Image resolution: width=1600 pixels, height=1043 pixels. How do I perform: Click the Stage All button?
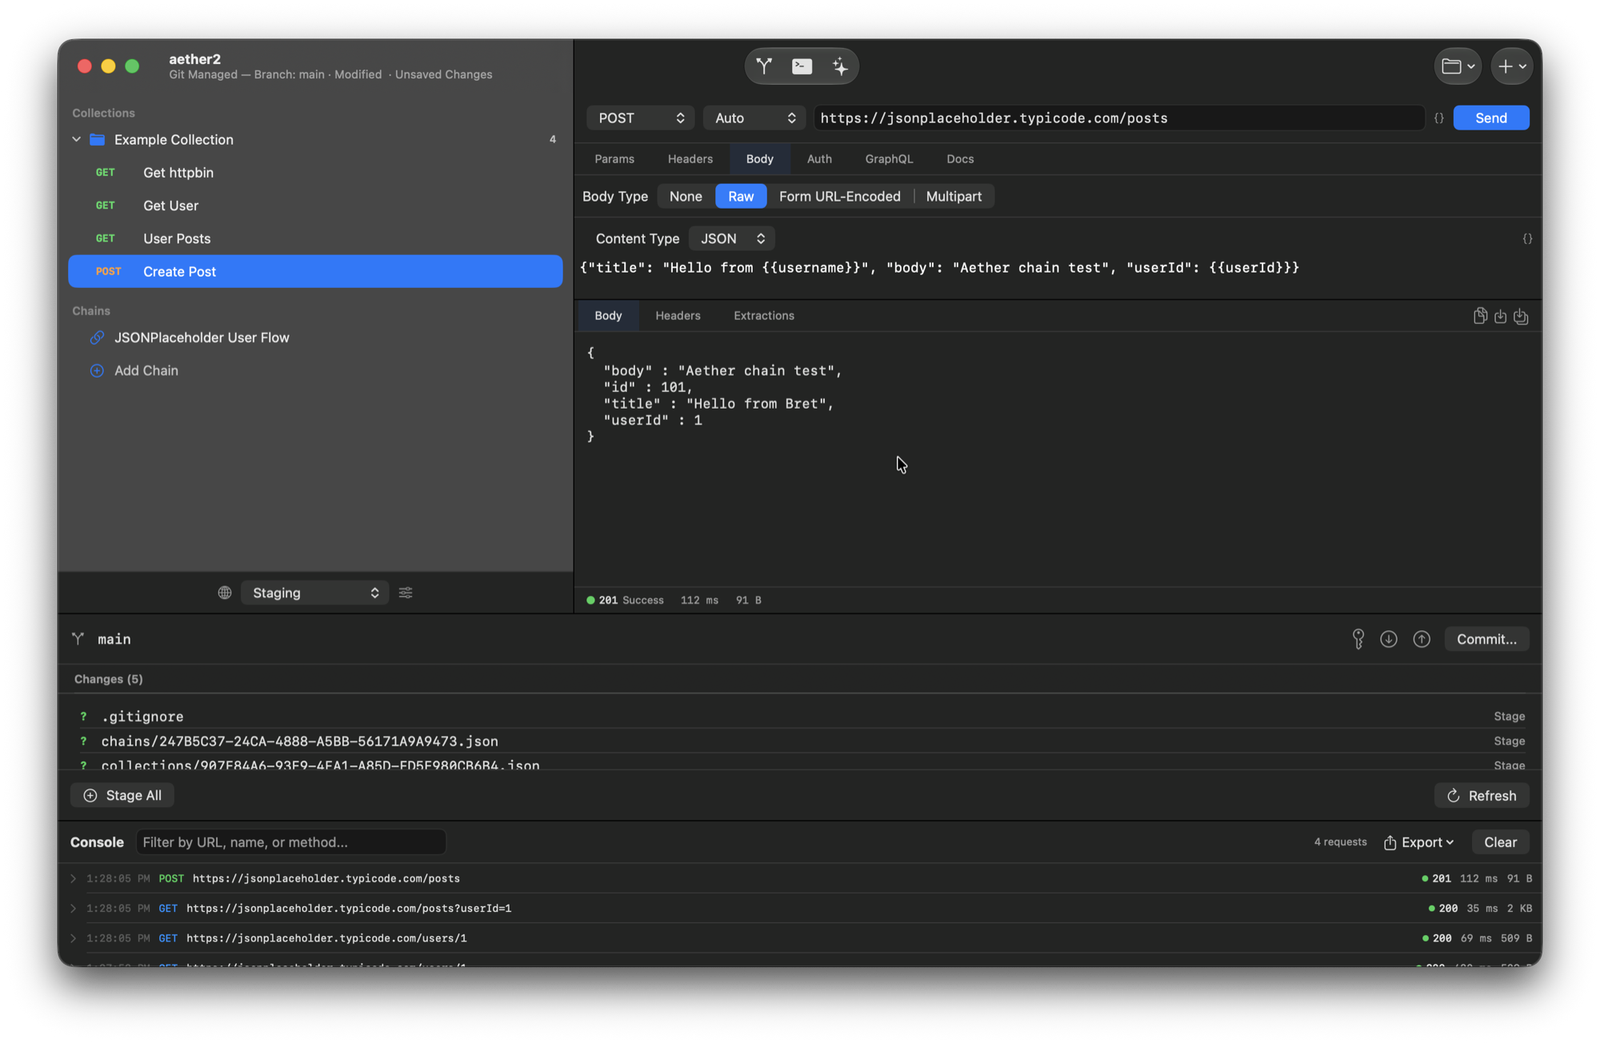pos(123,796)
